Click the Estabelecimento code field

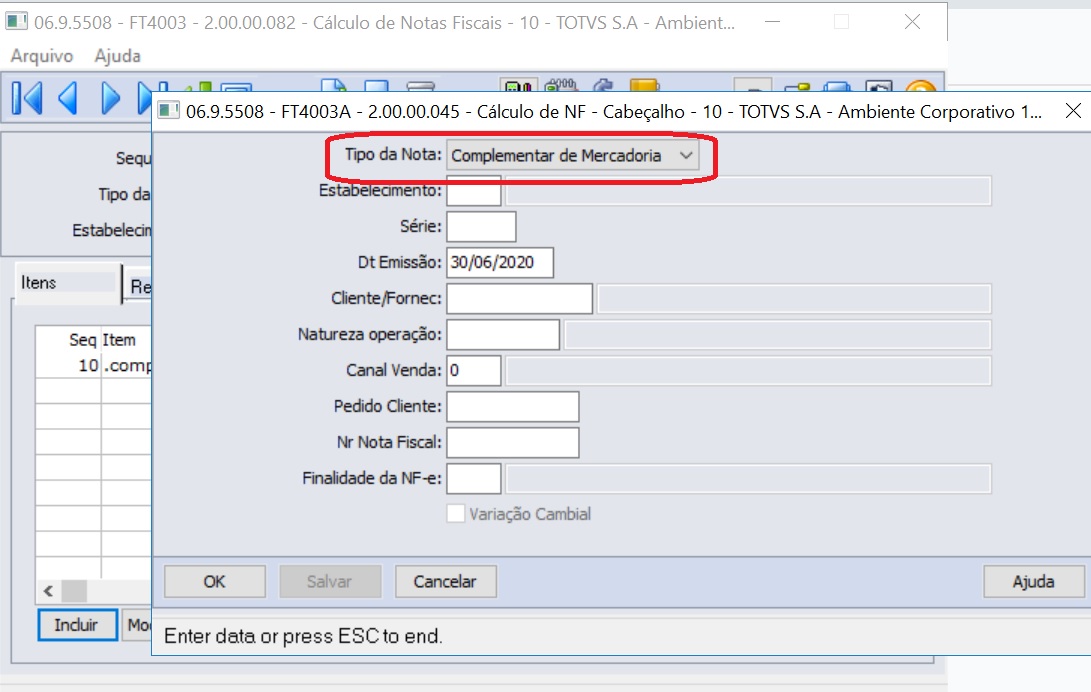(x=474, y=191)
